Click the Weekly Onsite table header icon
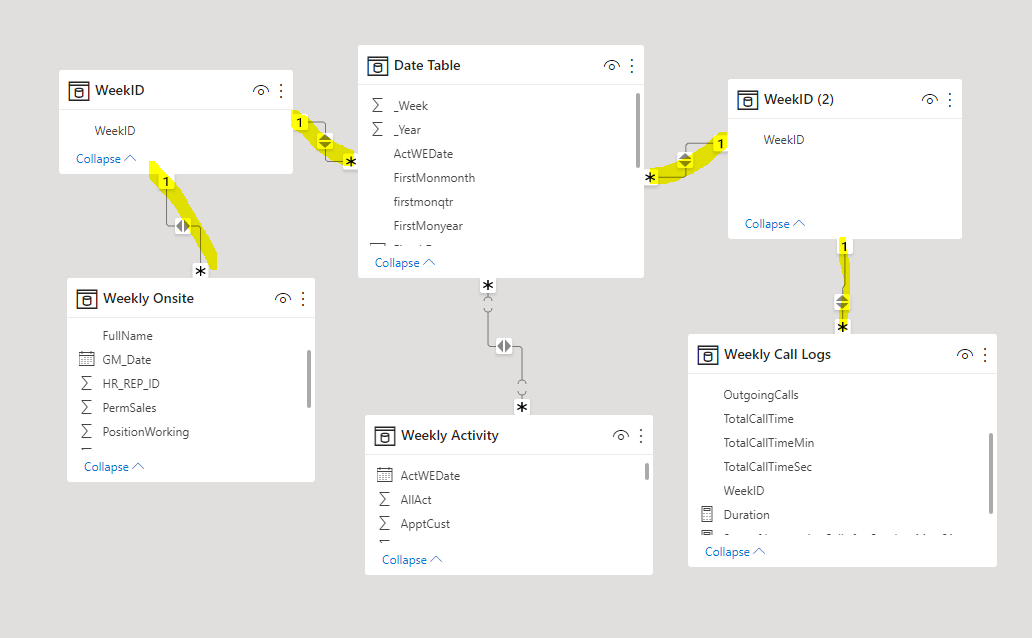 (x=86, y=299)
